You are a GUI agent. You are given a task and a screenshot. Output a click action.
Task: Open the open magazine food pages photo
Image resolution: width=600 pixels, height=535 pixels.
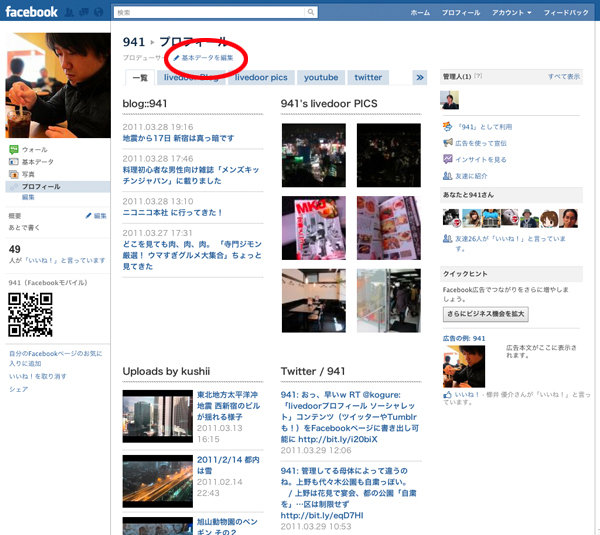(389, 228)
